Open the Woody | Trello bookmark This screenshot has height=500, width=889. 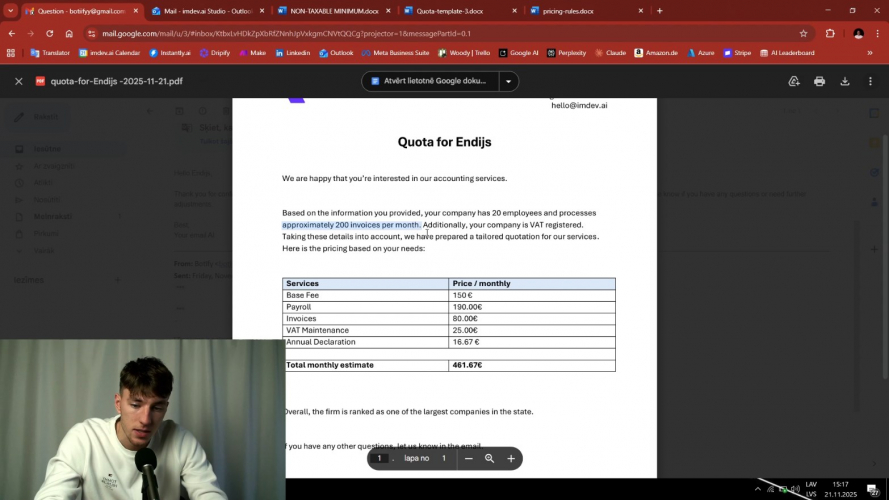pos(464,53)
